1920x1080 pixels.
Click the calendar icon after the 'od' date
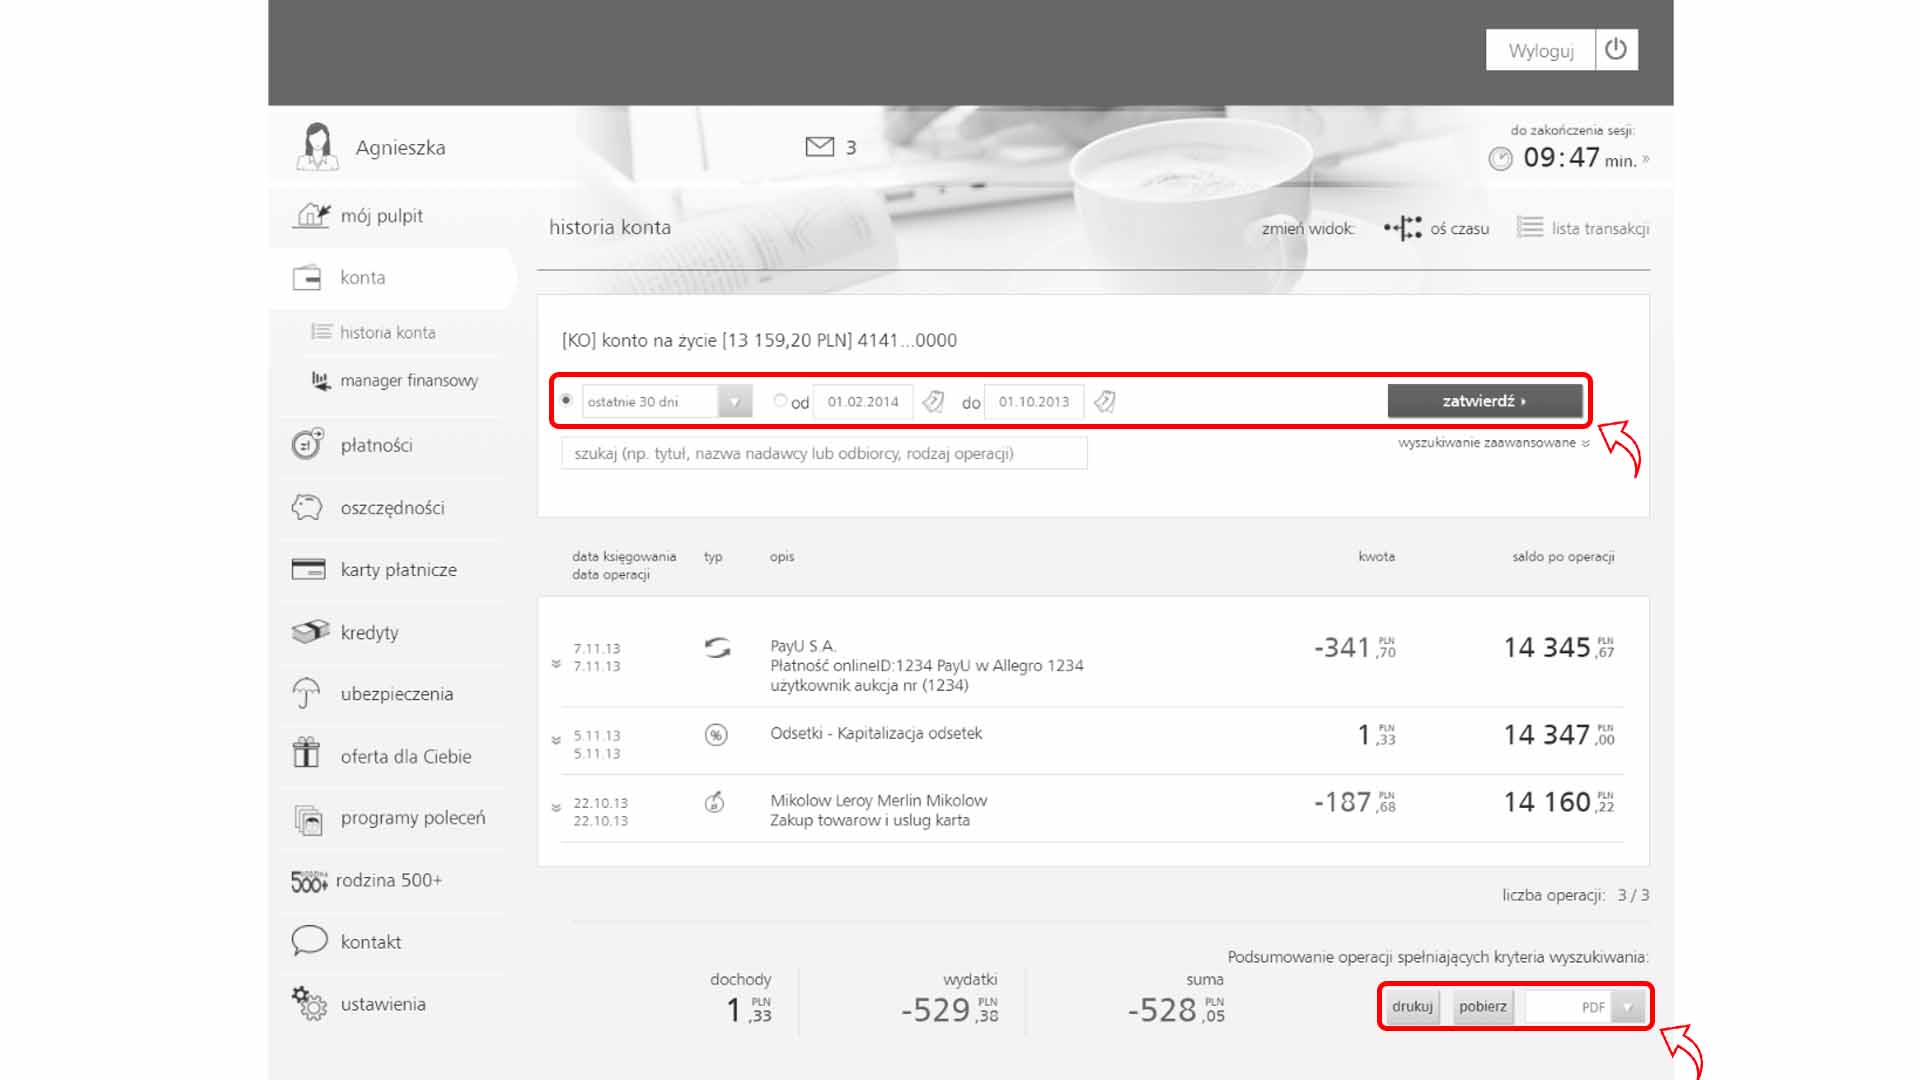point(933,402)
